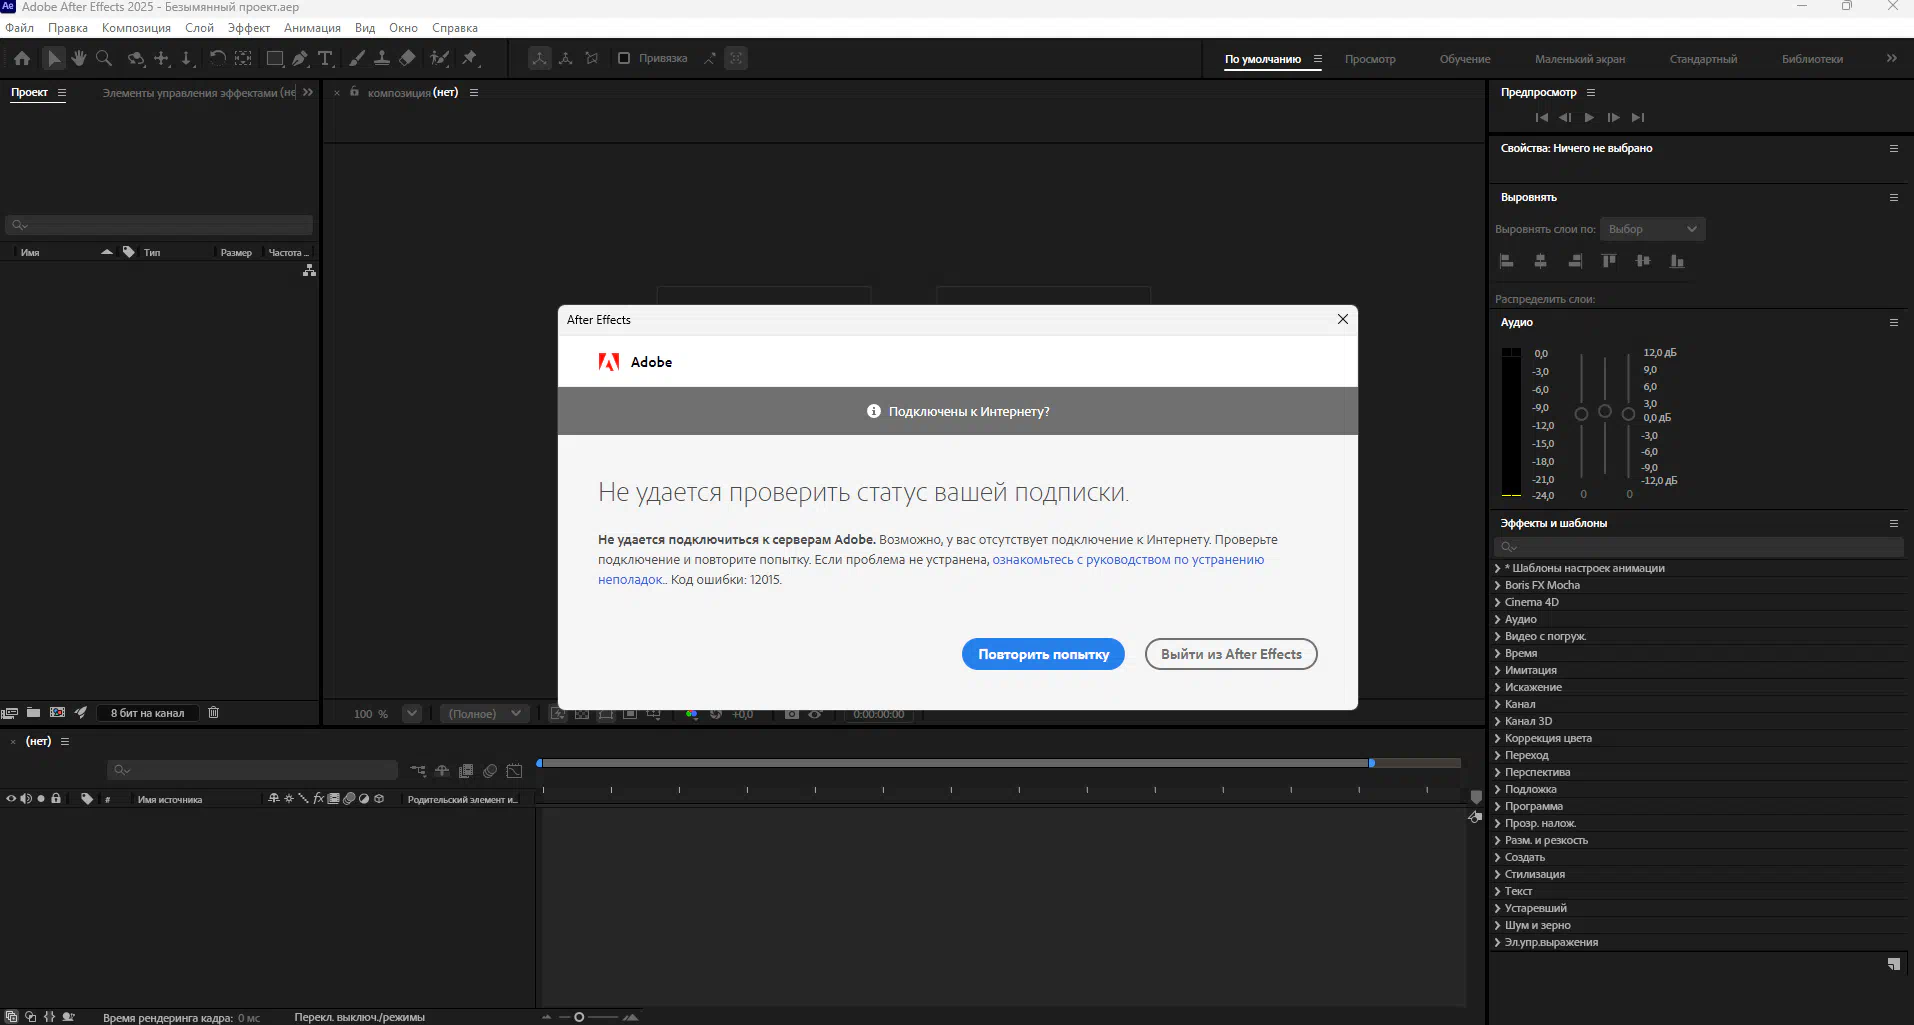Select the Zoom magnifier tool
The width and height of the screenshot is (1914, 1025).
pyautogui.click(x=104, y=59)
